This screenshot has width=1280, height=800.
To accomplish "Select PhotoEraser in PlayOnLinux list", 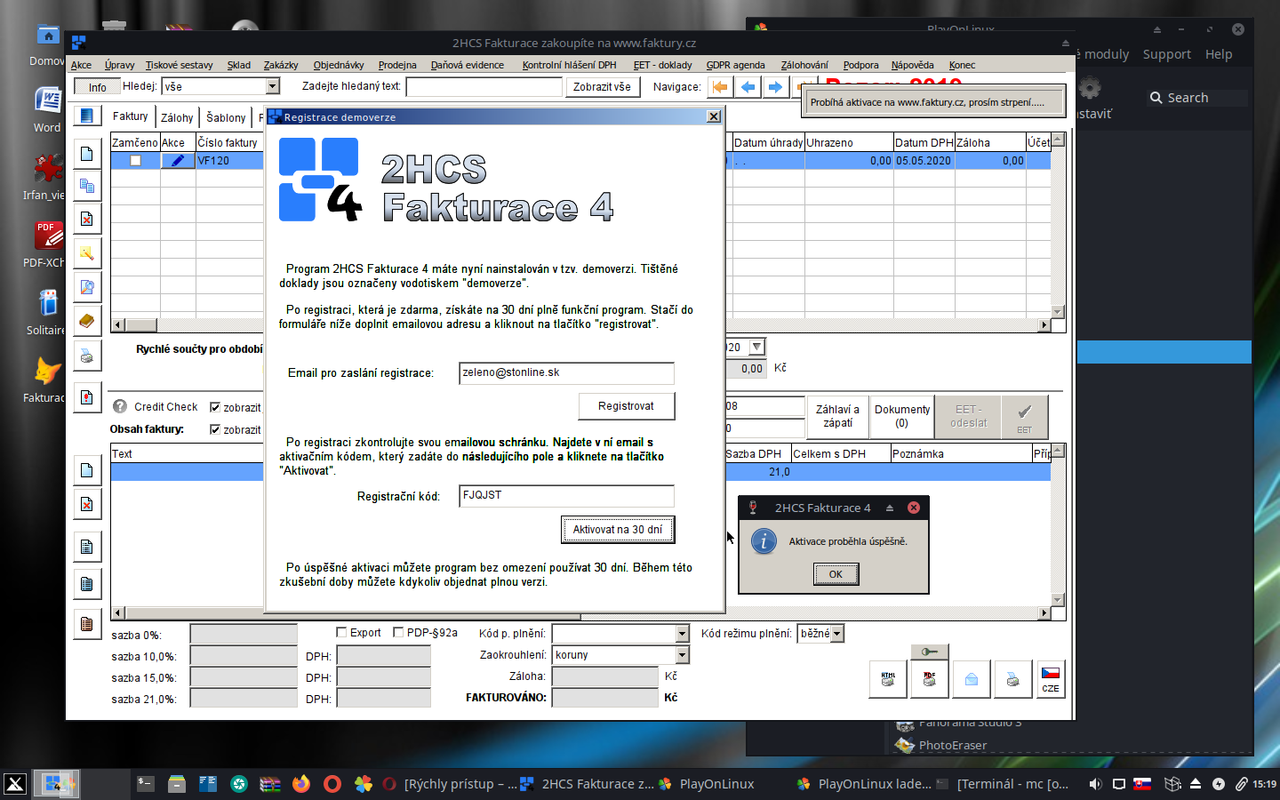I will point(954,745).
